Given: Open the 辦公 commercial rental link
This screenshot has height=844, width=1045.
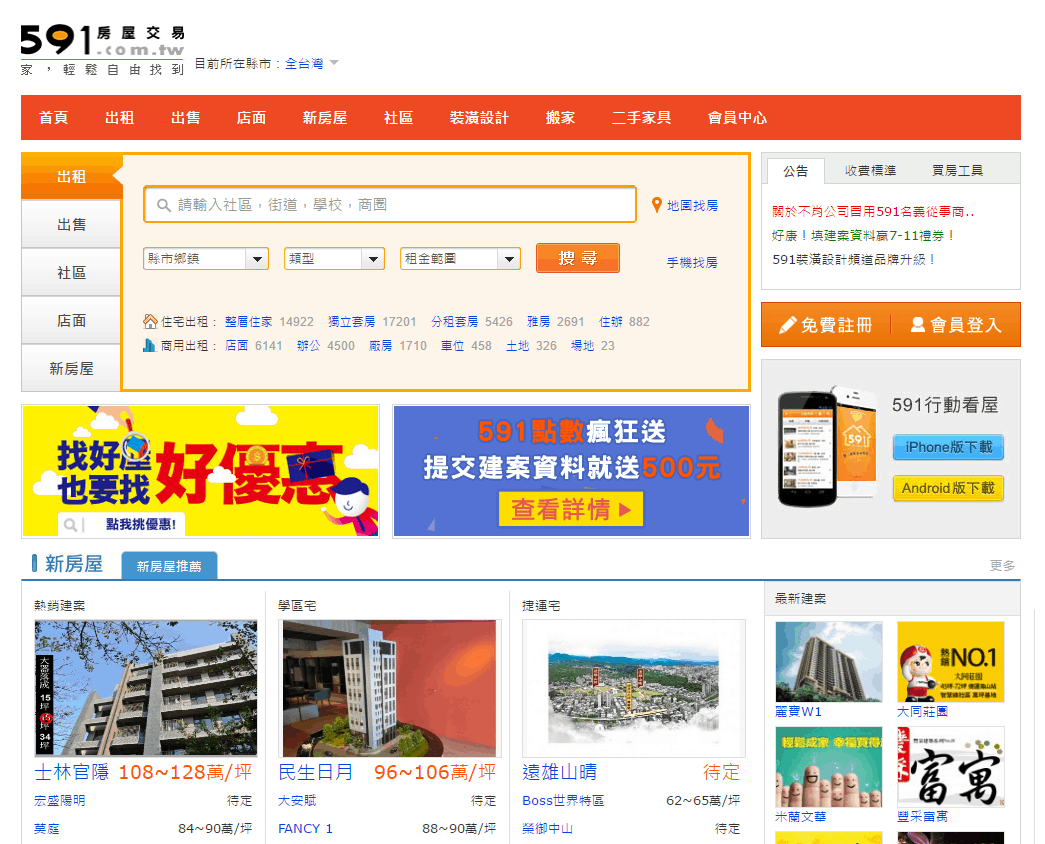Looking at the screenshot, I should (309, 345).
